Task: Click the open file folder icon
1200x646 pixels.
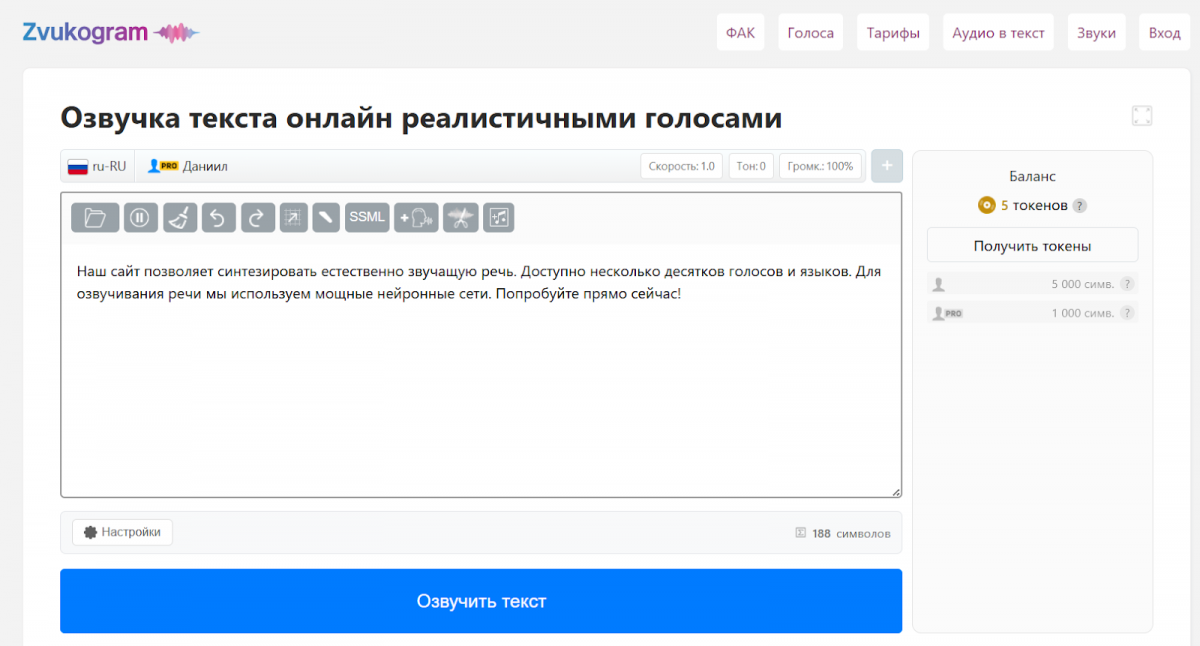Action: click(x=95, y=217)
